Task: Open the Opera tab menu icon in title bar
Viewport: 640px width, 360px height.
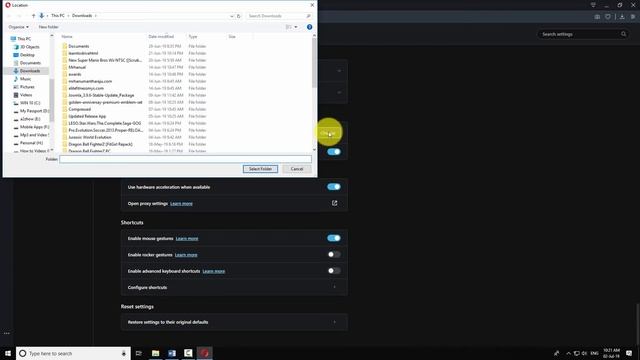Action: 593,5
